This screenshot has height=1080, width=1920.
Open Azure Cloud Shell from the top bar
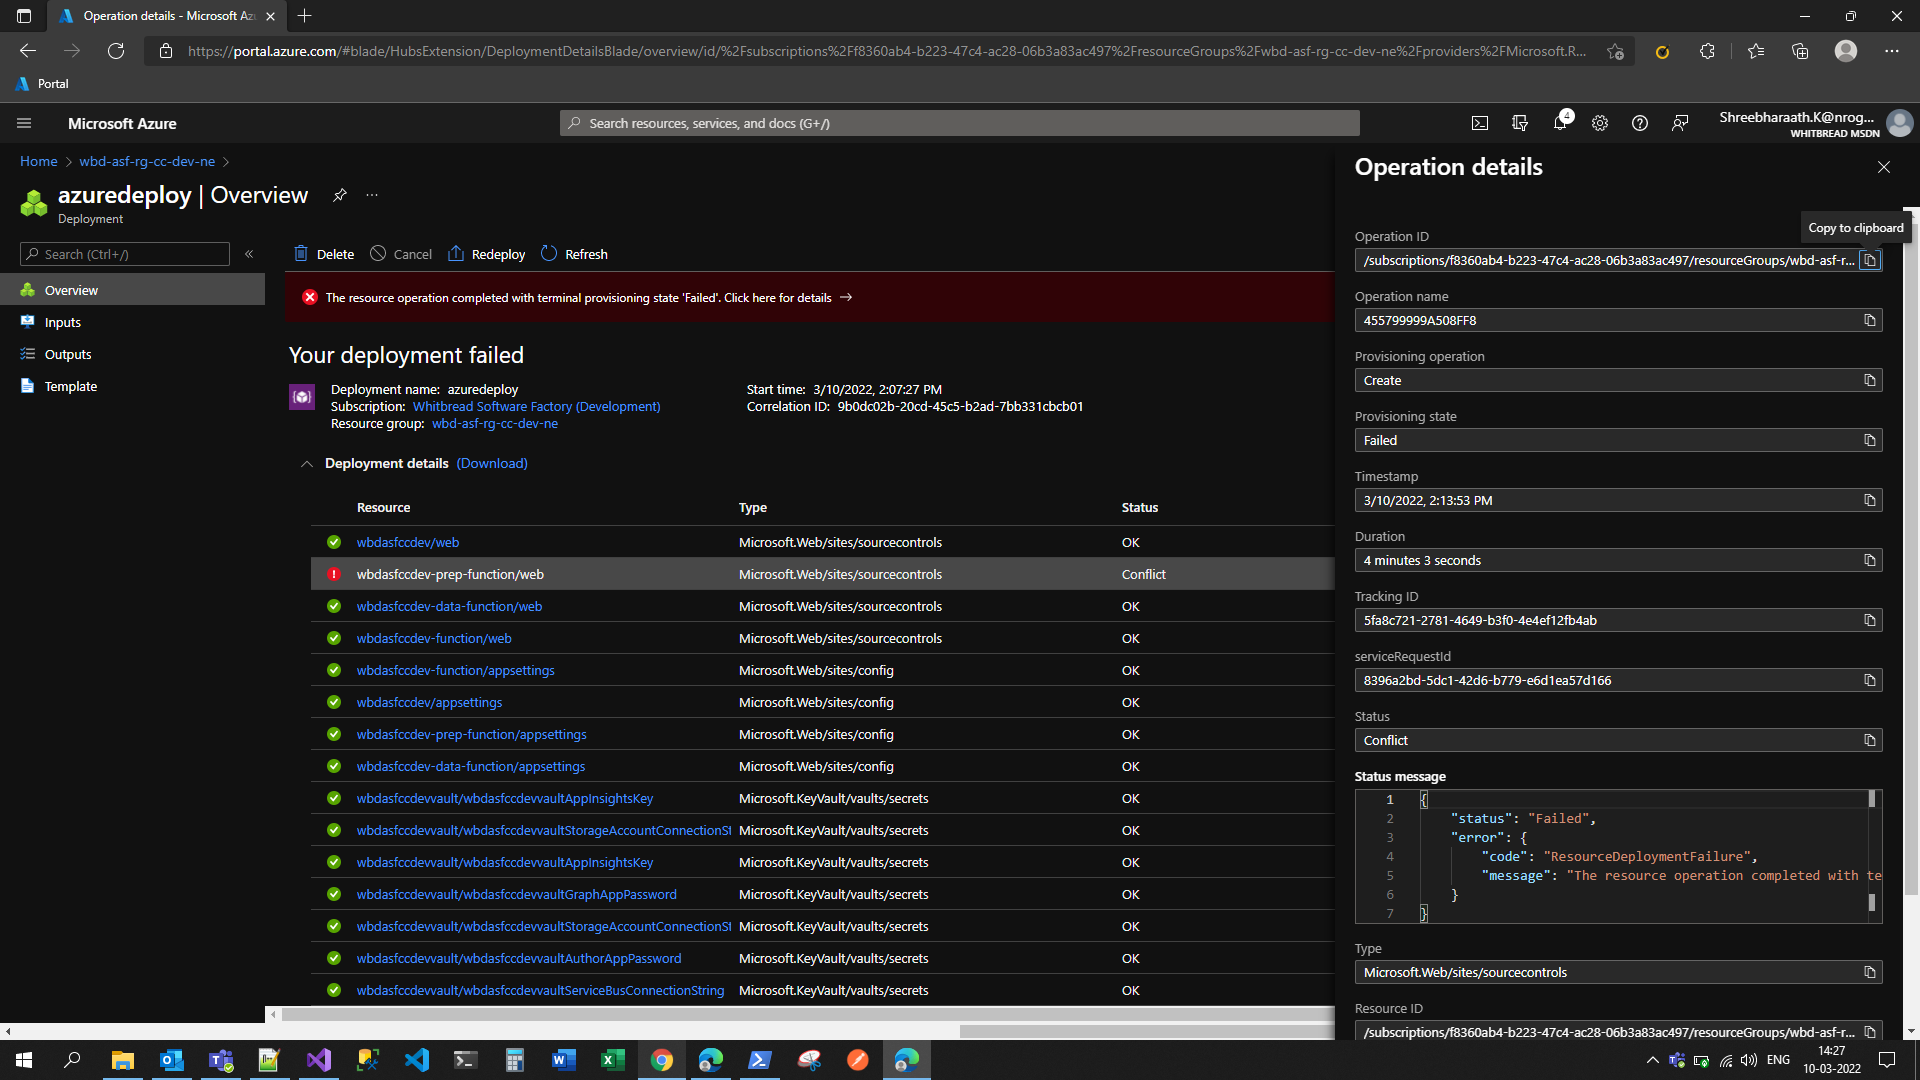[x=1480, y=123]
